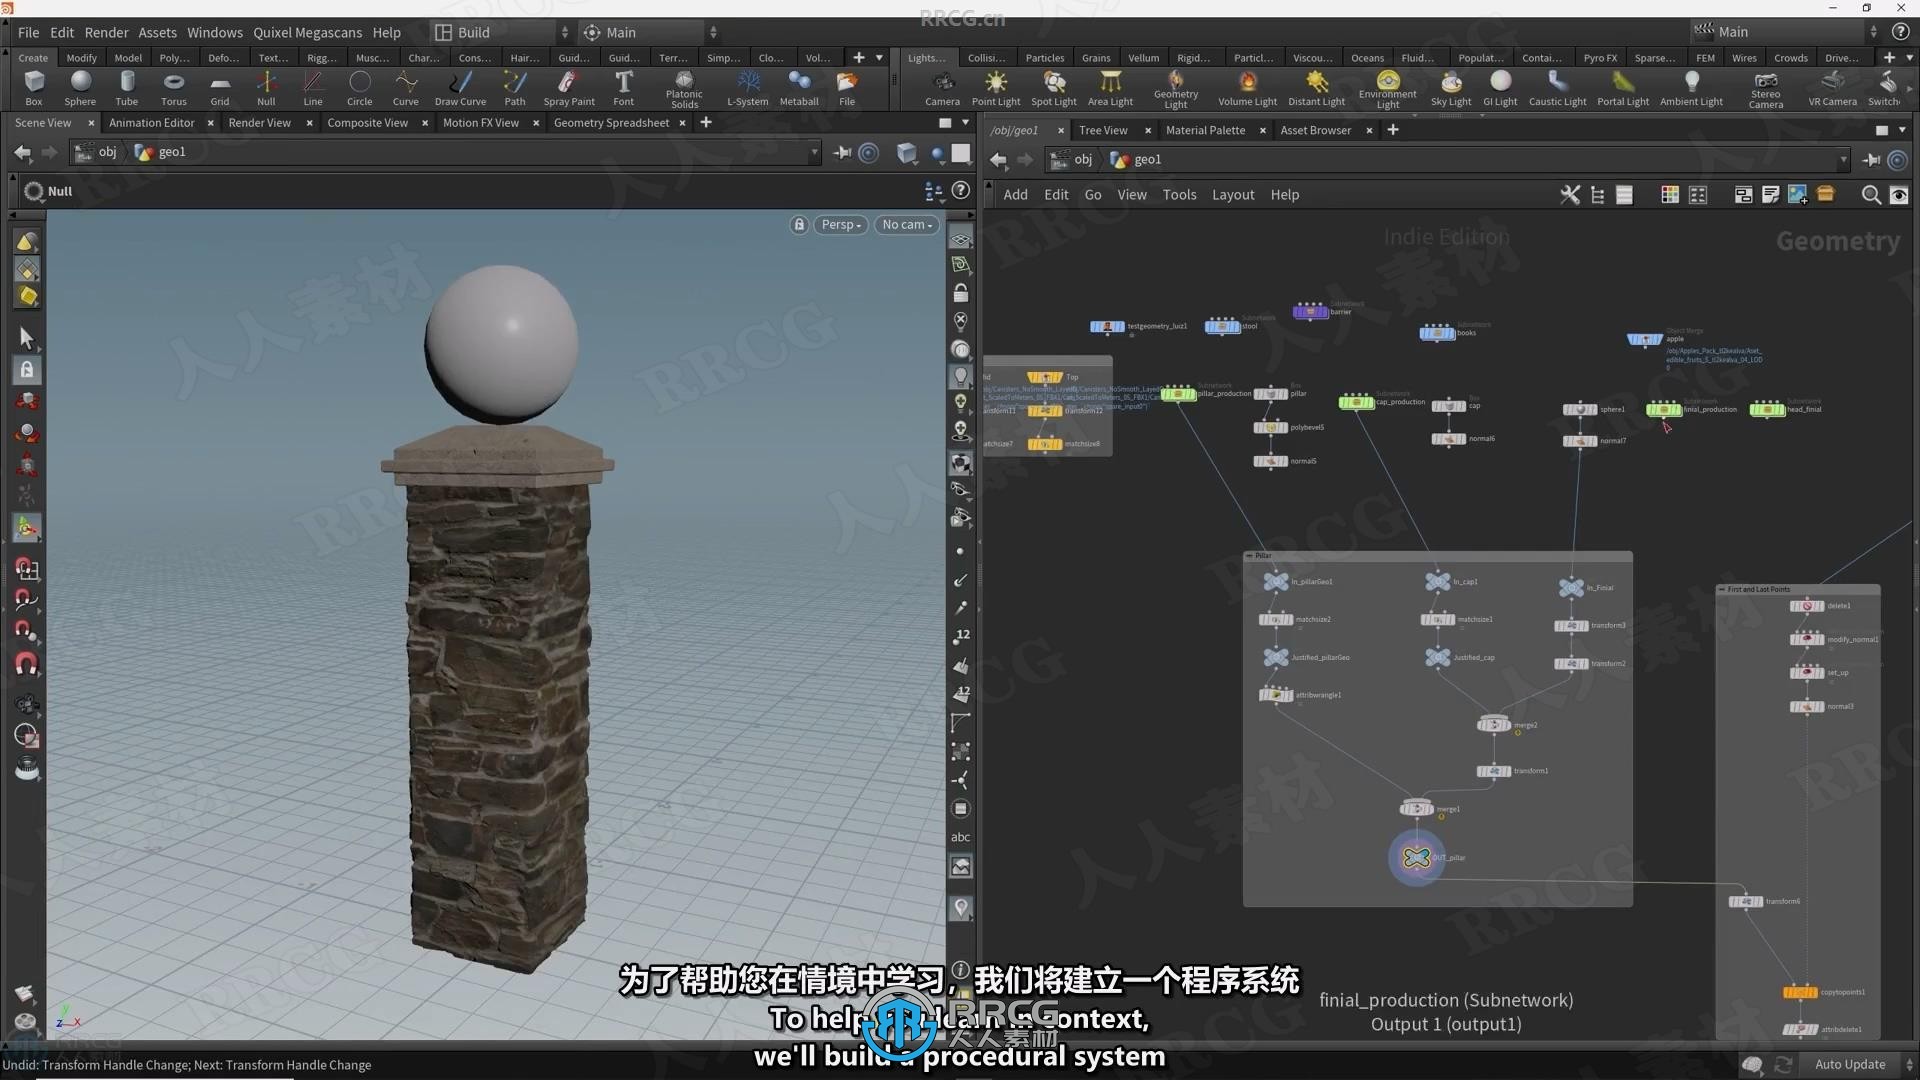Open Scene View pane tab options arrow
1920x1080 pixels.
click(965, 123)
